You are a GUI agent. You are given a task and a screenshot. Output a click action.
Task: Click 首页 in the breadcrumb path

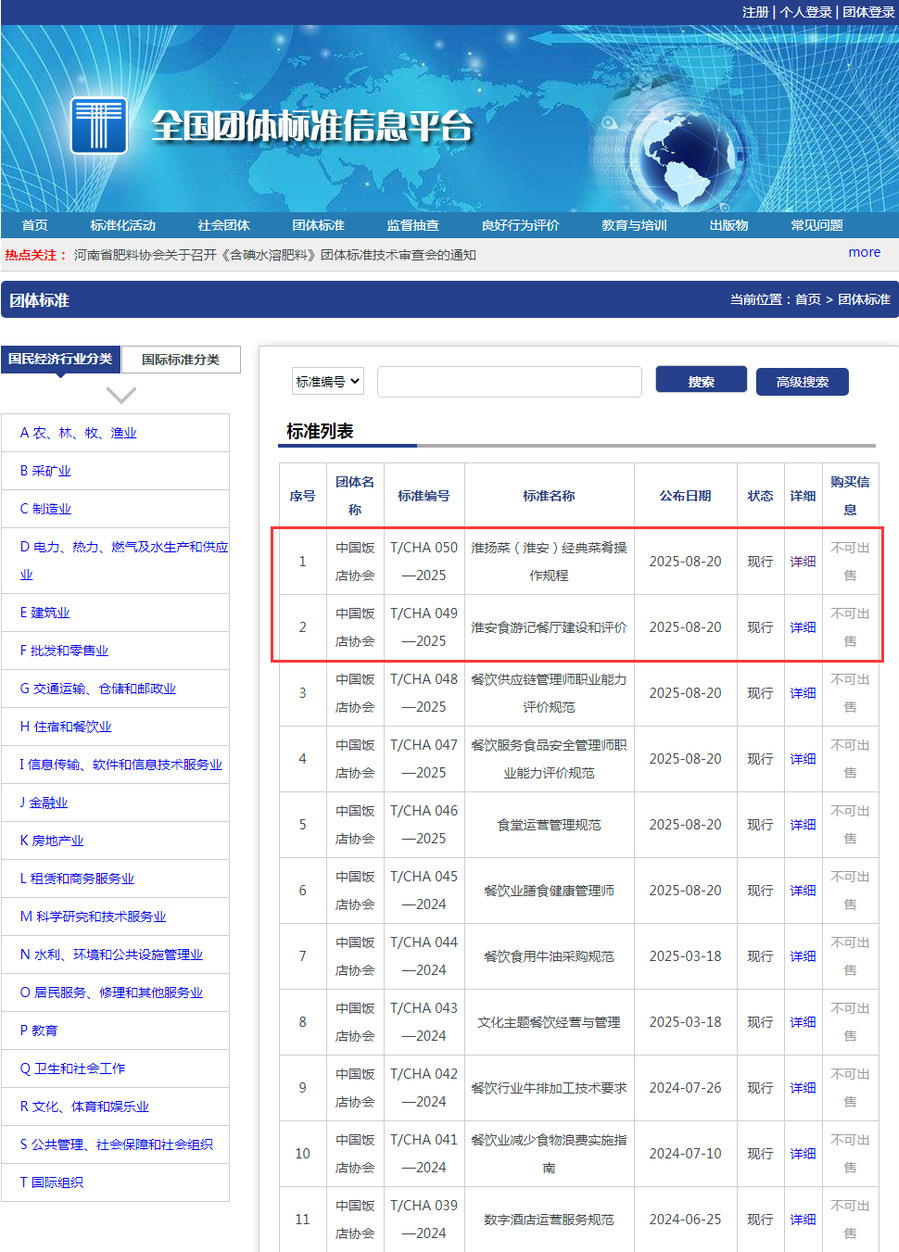coord(807,300)
